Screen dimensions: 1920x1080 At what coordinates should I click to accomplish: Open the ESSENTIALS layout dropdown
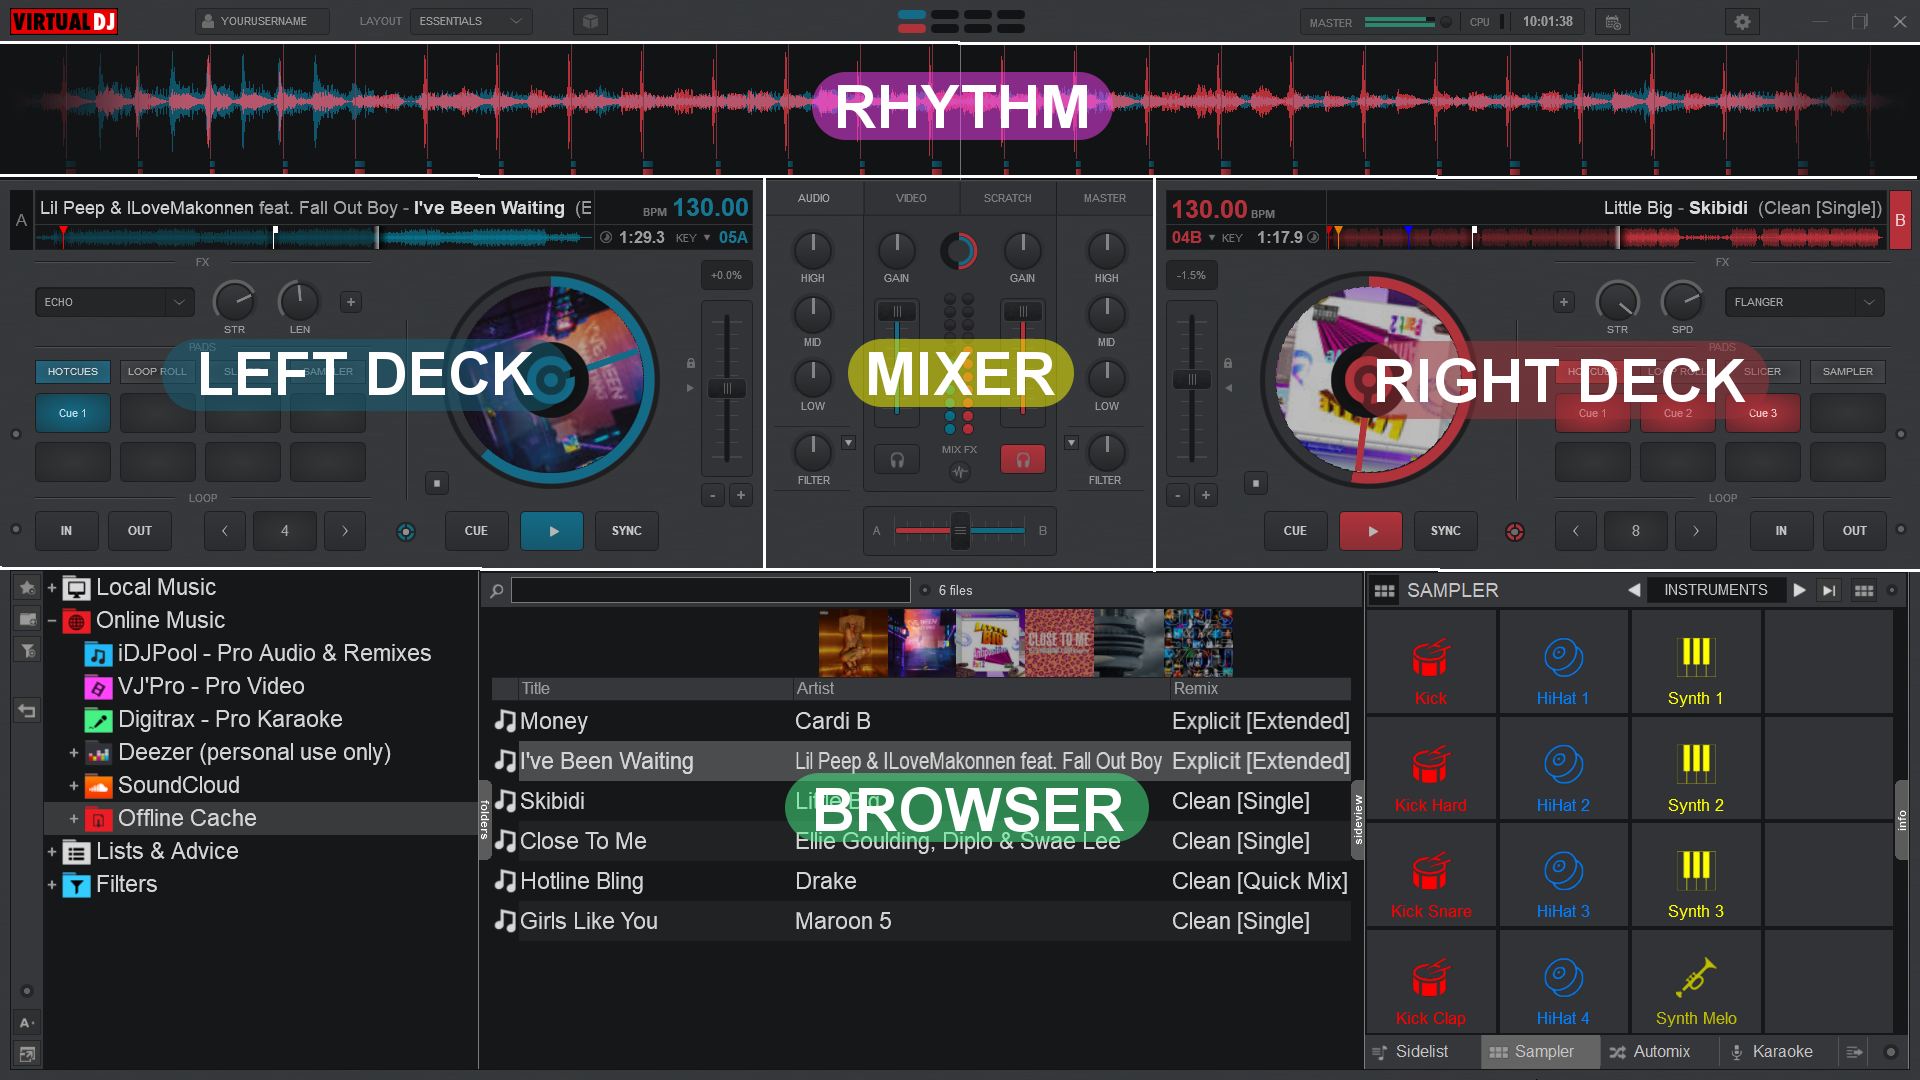tap(470, 21)
